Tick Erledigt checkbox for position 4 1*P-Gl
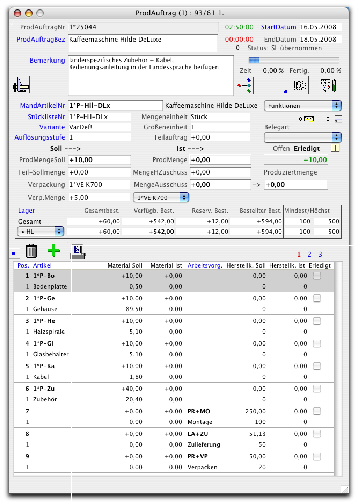The width and height of the screenshot is (363, 504). coord(317,343)
